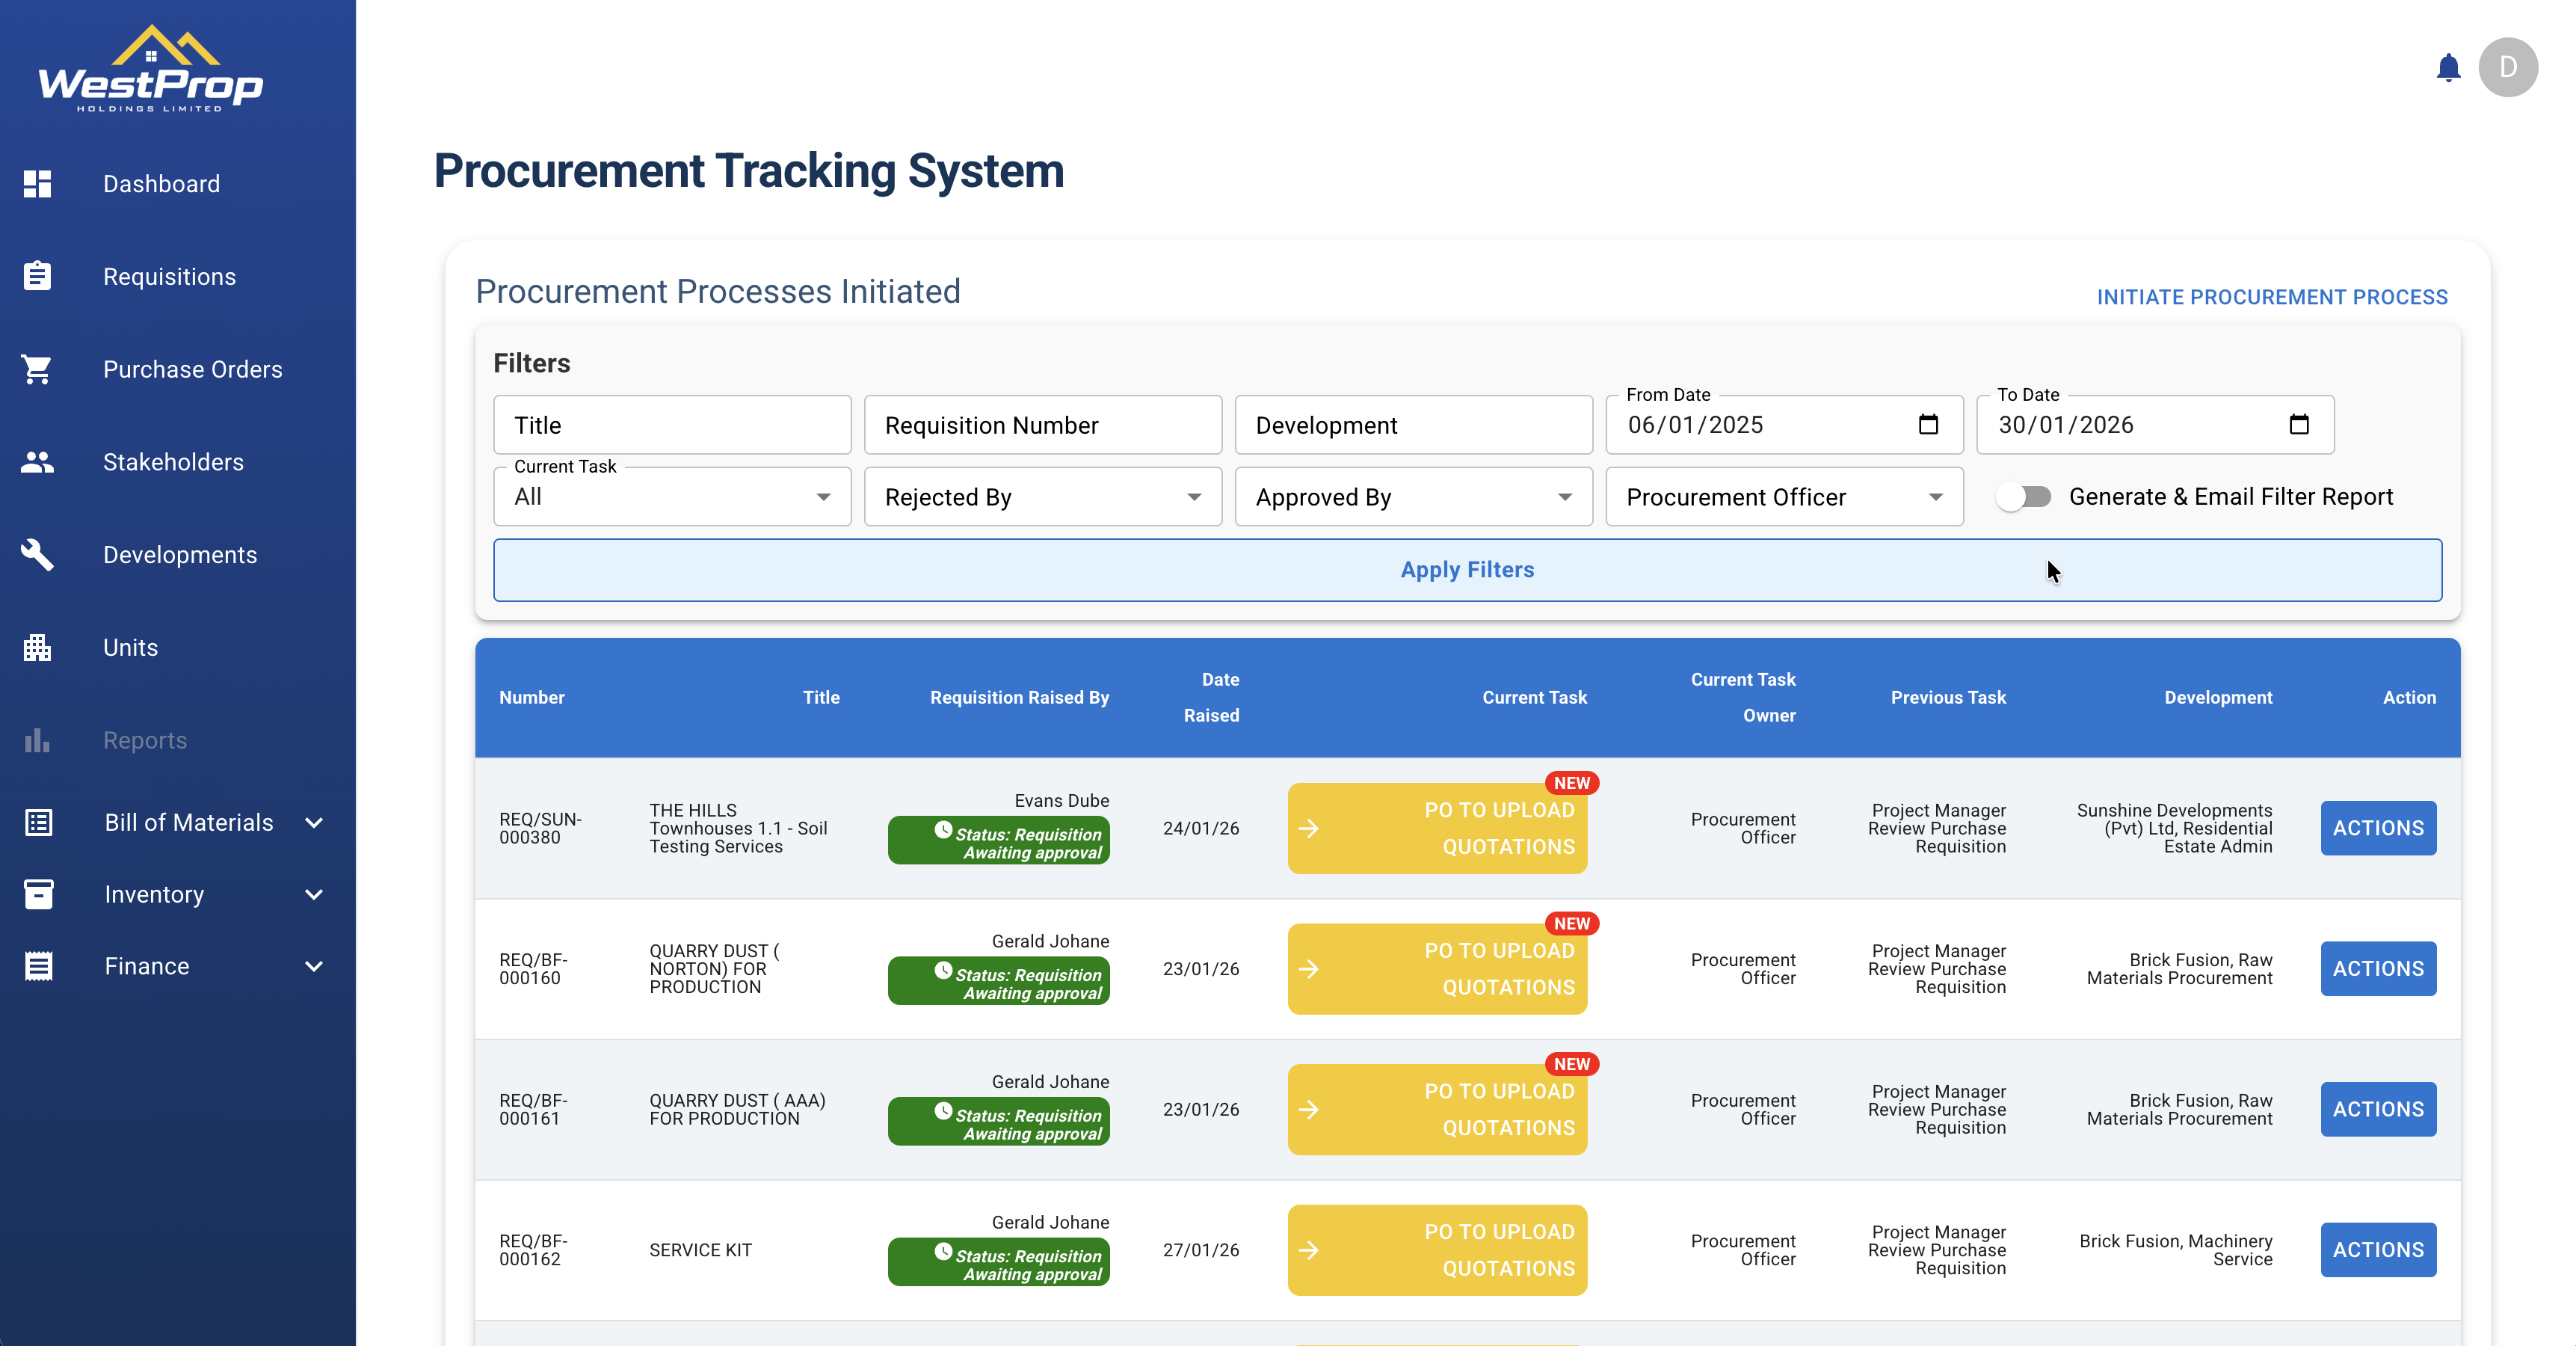Click the Stakeholders people icon

click(x=37, y=462)
